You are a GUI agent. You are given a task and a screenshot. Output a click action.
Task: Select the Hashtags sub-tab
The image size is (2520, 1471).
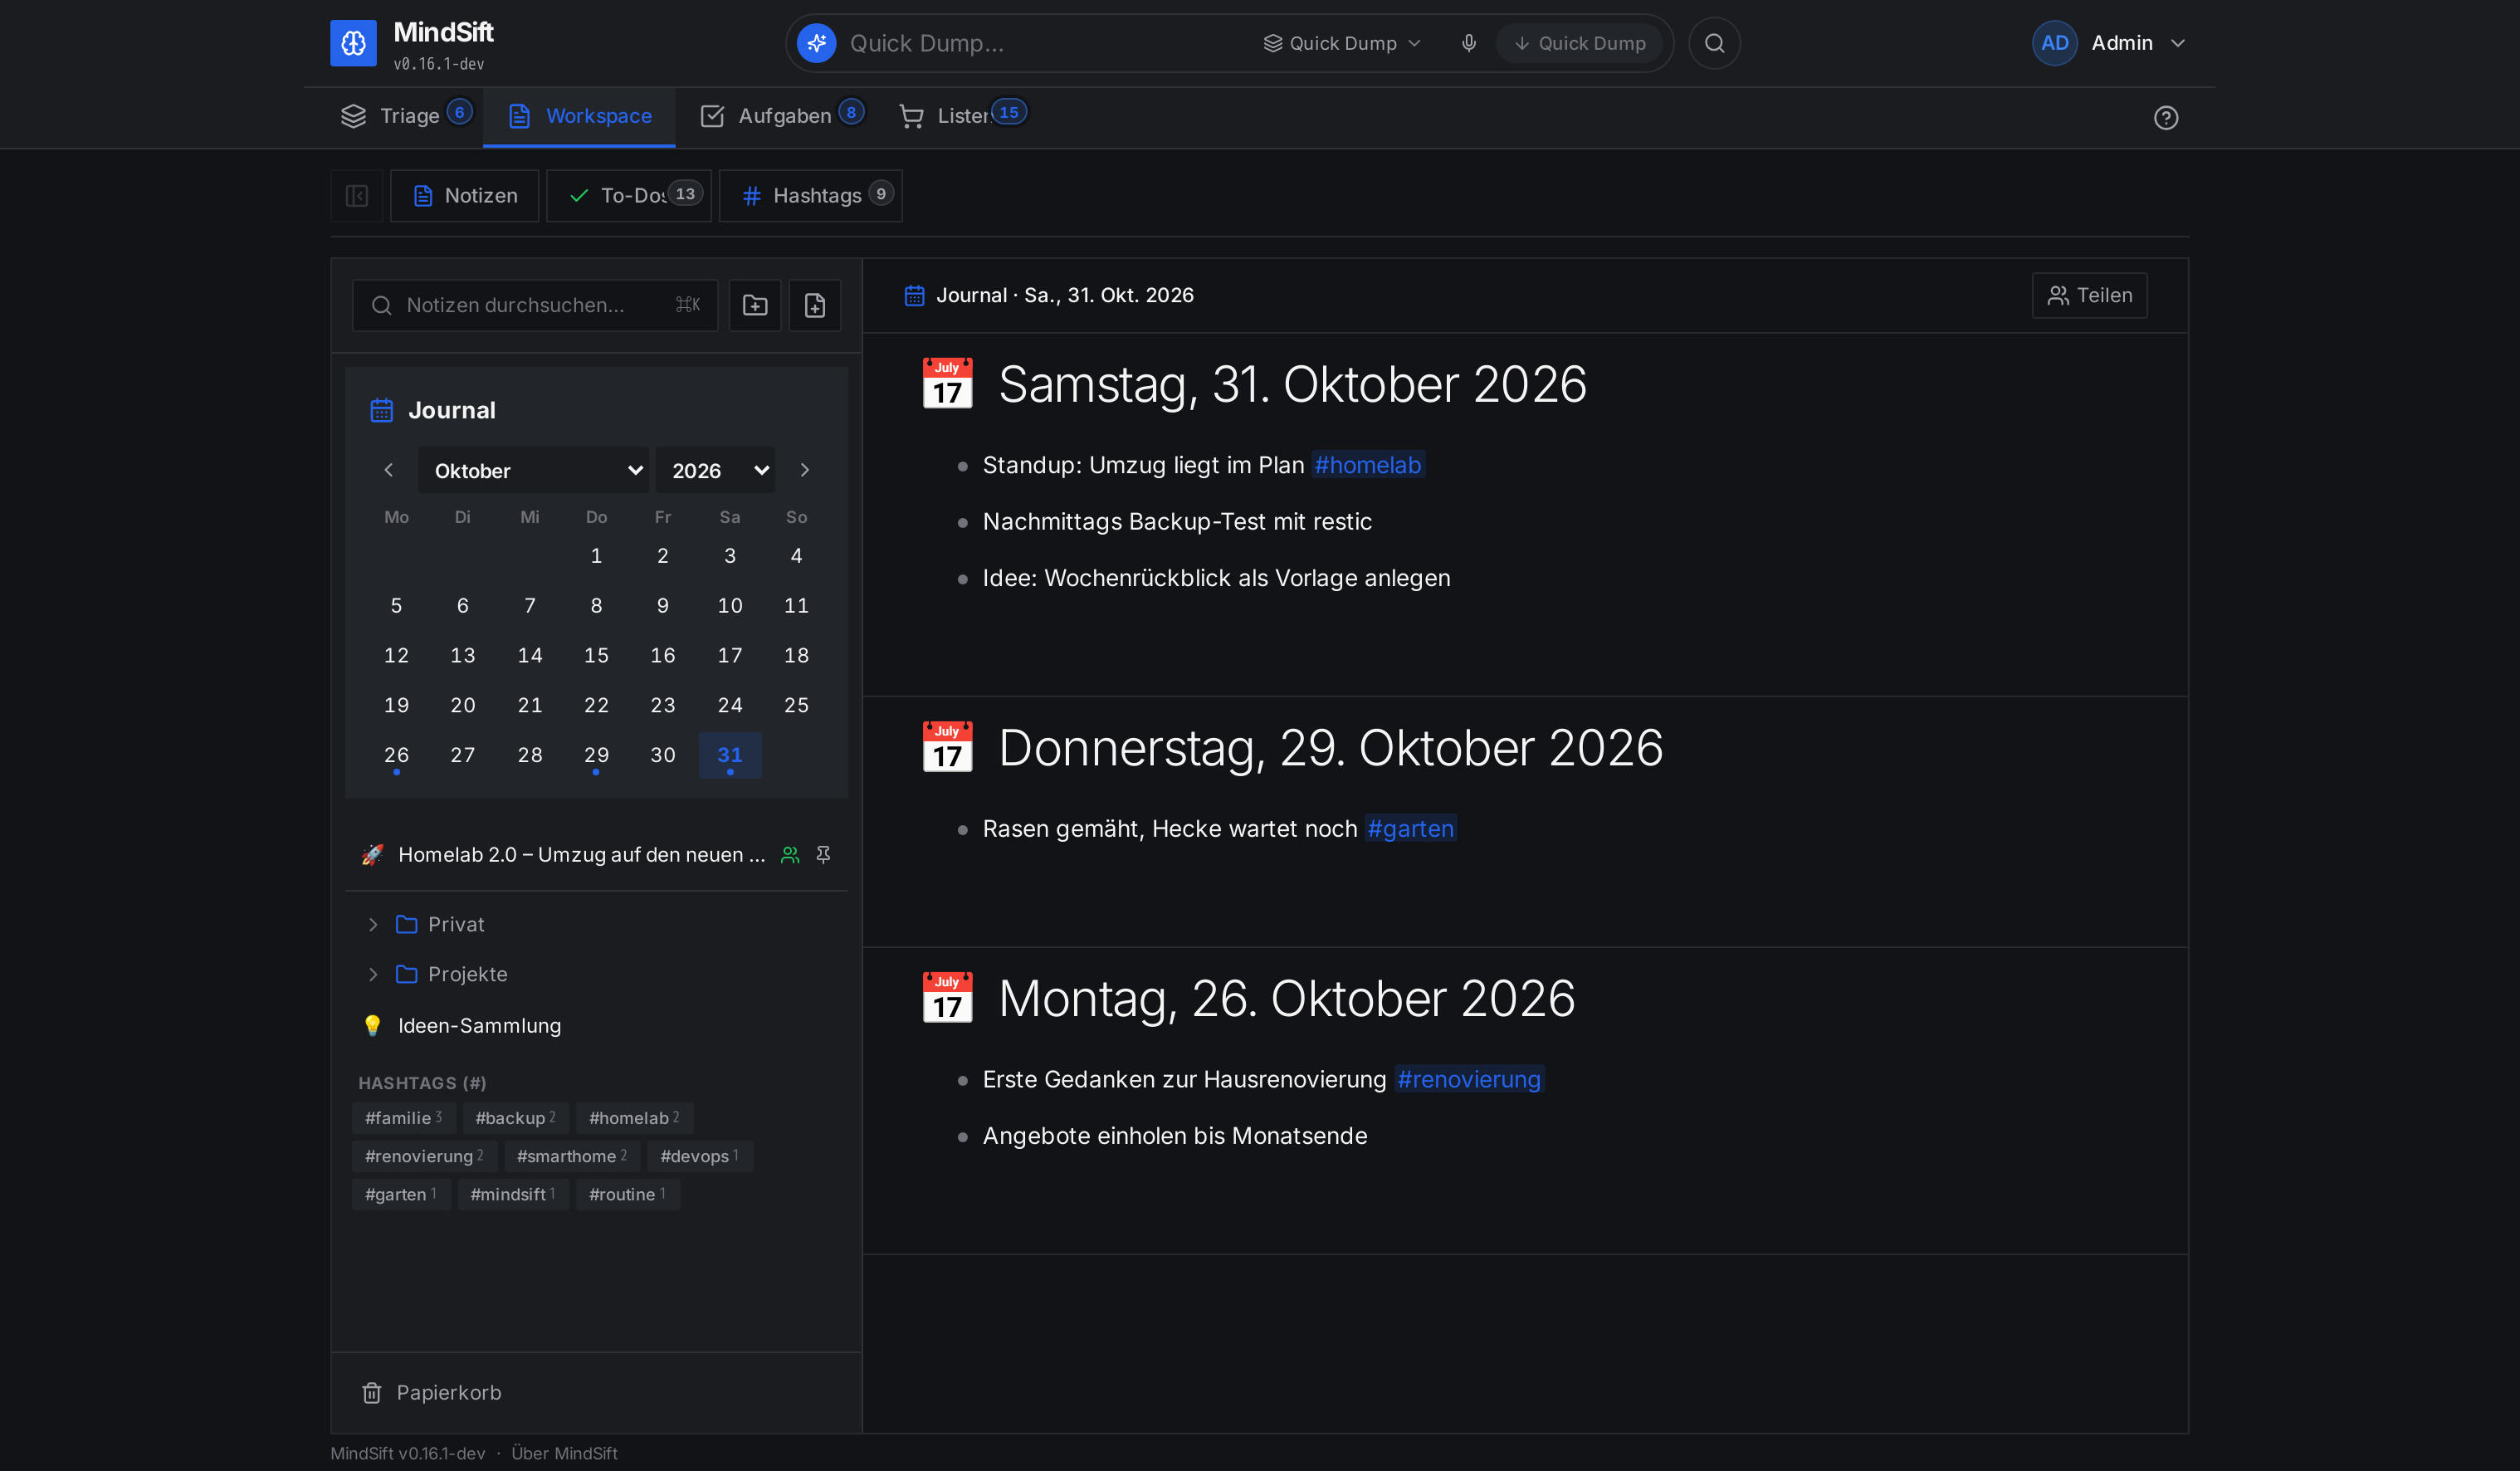point(811,196)
